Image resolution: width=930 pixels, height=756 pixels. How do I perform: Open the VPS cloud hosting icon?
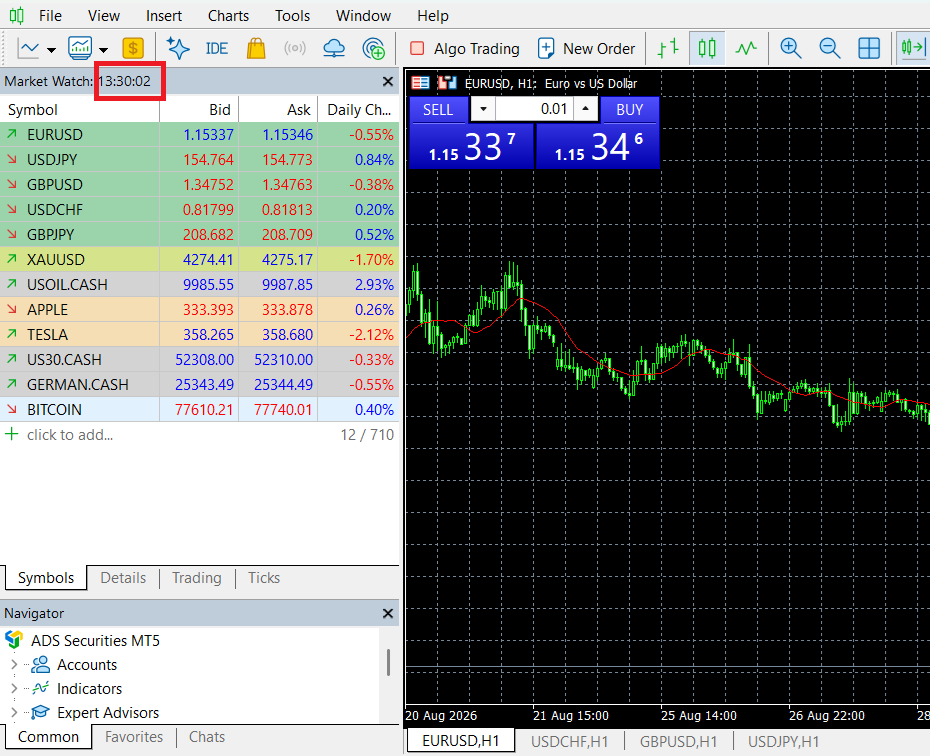coord(334,49)
